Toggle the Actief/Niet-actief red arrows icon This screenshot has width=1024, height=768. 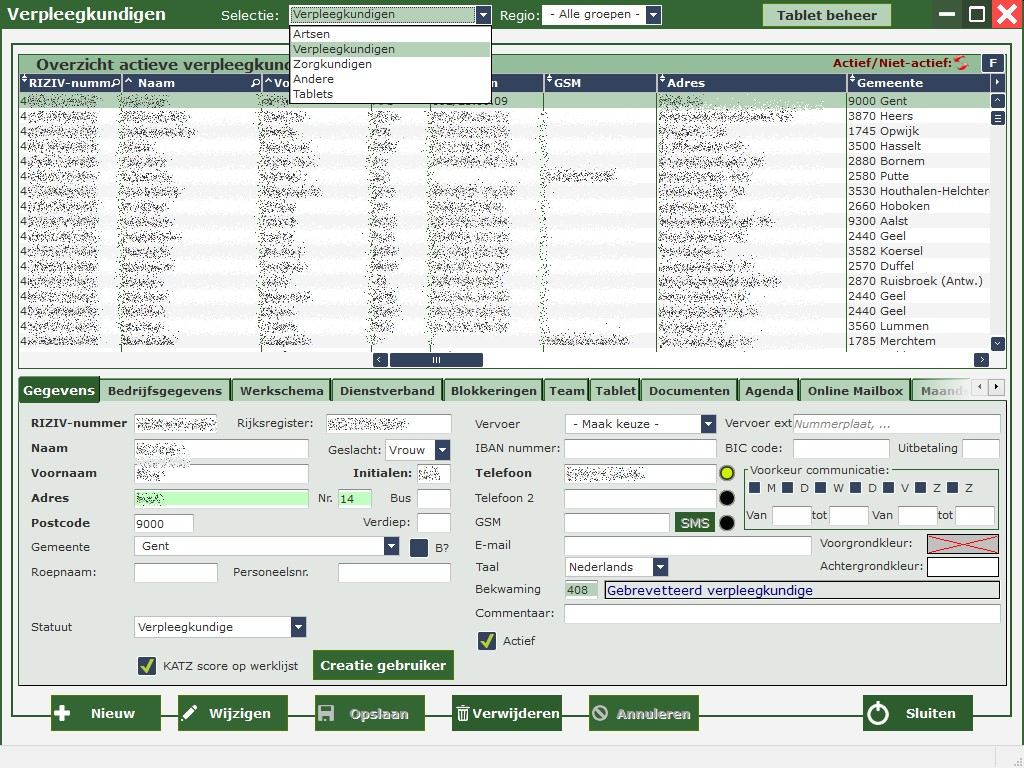961,63
